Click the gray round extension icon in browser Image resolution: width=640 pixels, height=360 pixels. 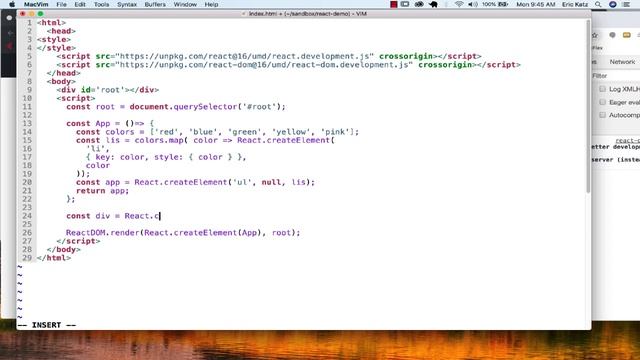tap(612, 35)
